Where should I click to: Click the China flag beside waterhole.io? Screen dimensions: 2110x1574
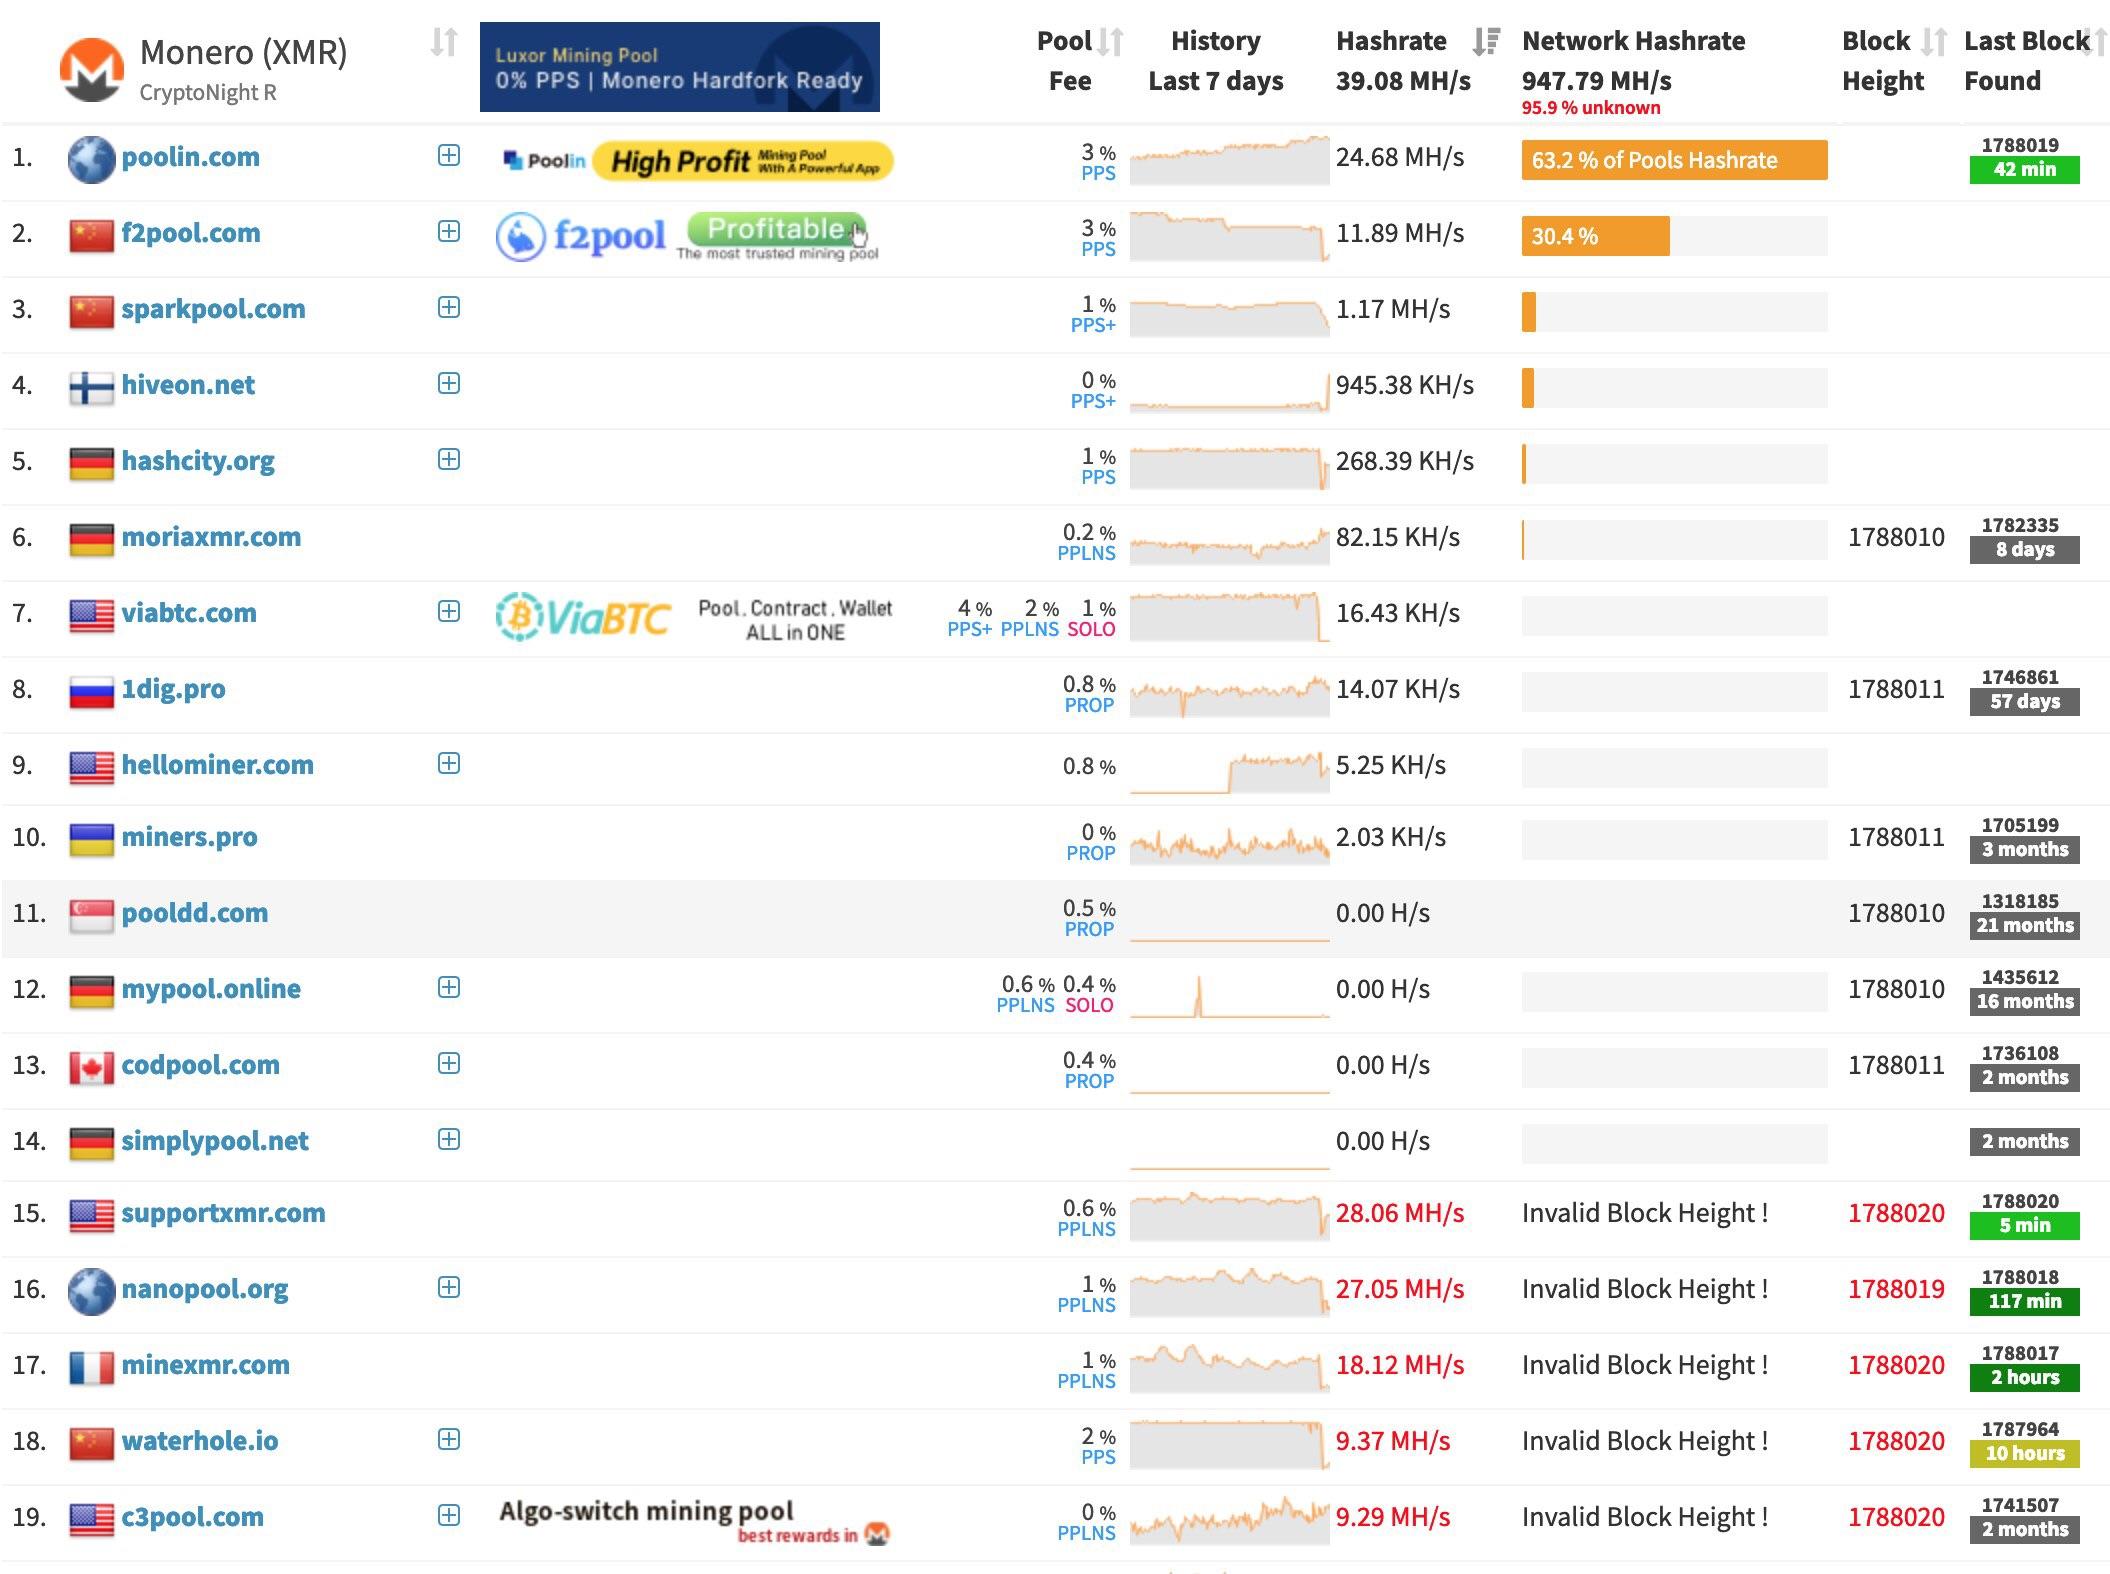(92, 1444)
